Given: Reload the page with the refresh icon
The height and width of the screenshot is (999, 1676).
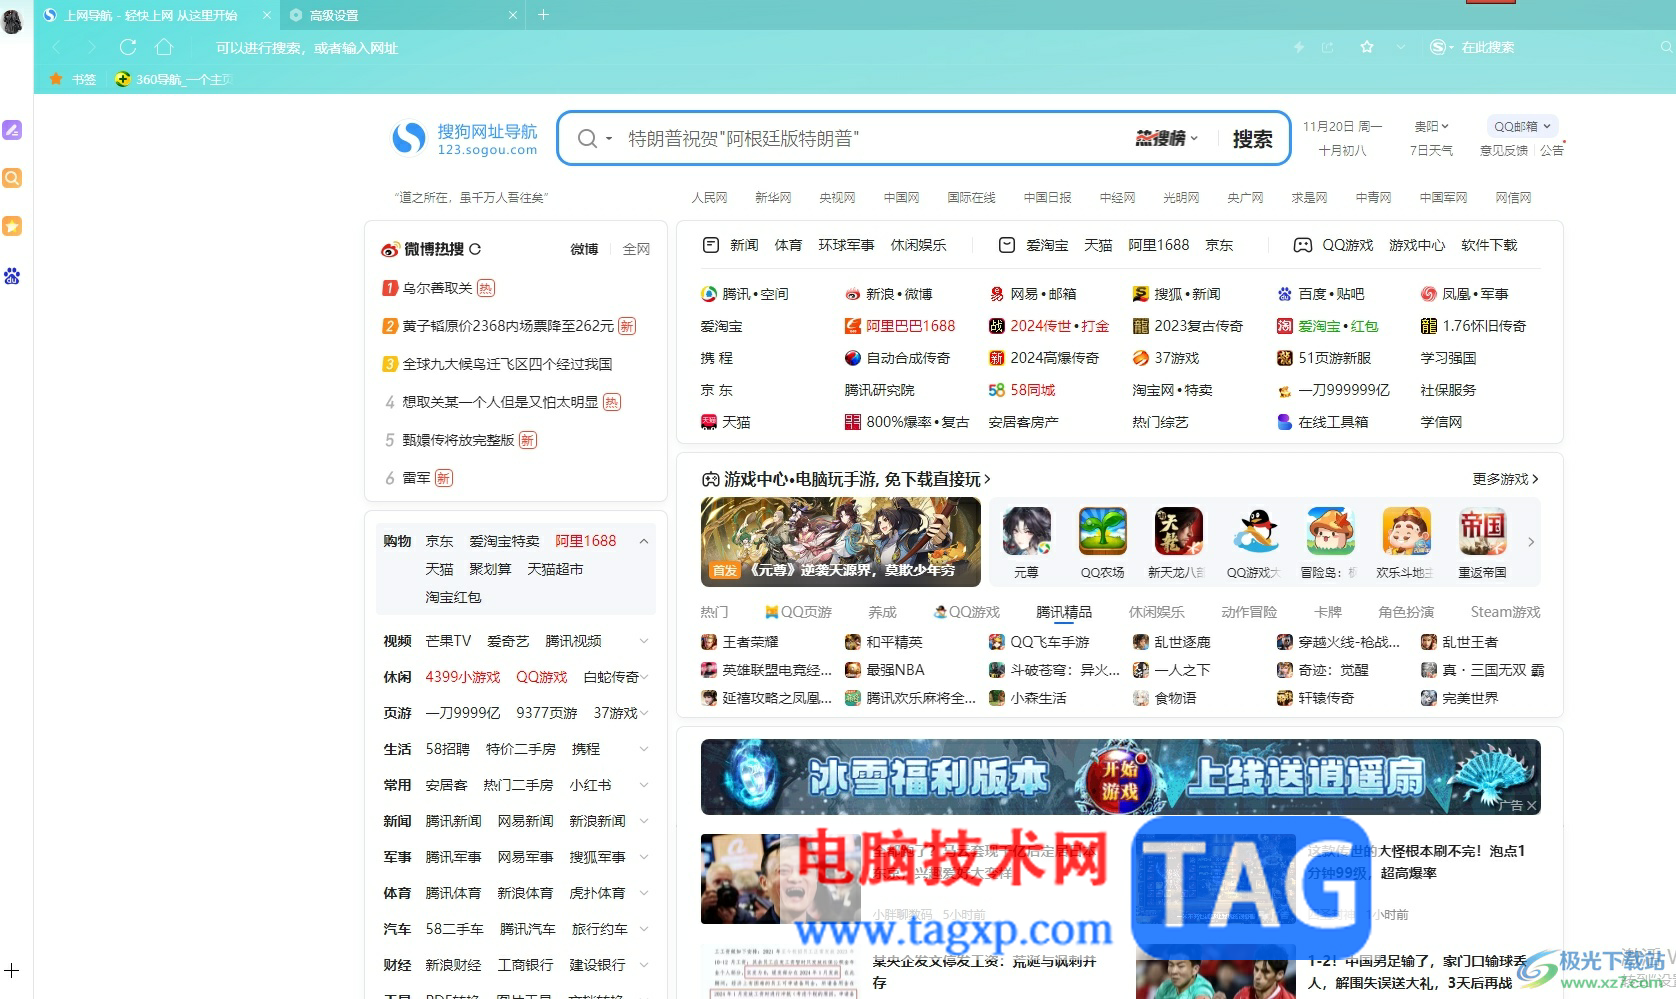Looking at the screenshot, I should 128,47.
